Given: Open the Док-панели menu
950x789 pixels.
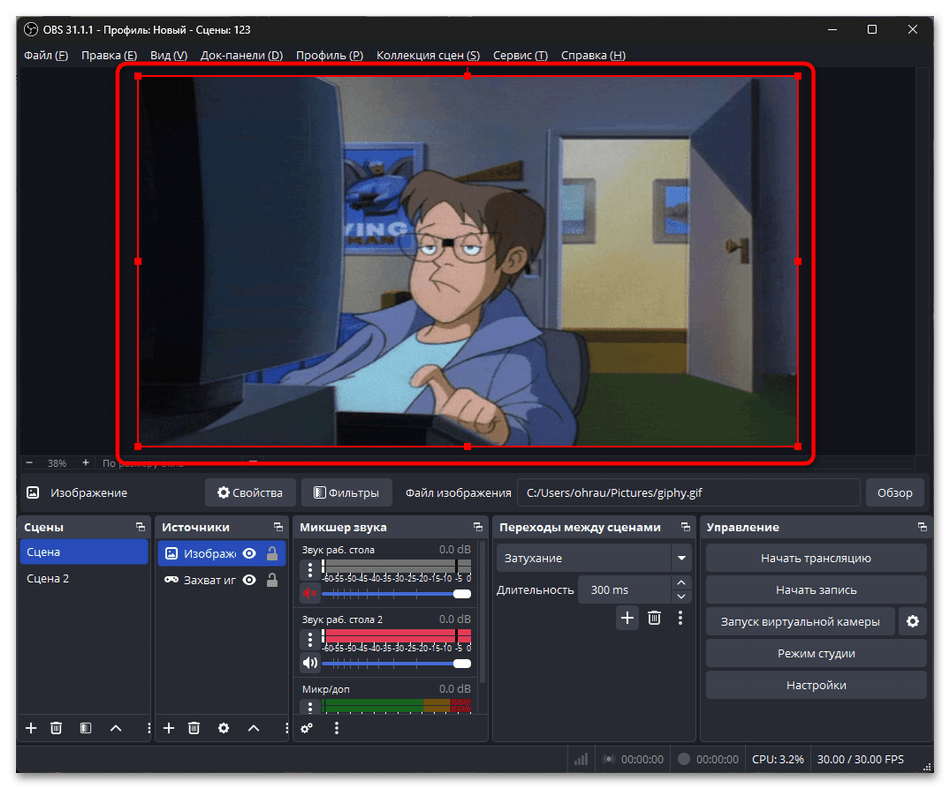Looking at the screenshot, I should pyautogui.click(x=241, y=55).
